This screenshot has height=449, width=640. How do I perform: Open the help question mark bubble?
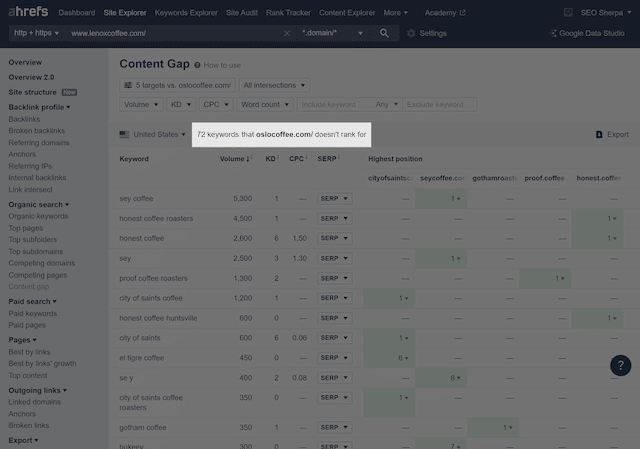point(620,366)
